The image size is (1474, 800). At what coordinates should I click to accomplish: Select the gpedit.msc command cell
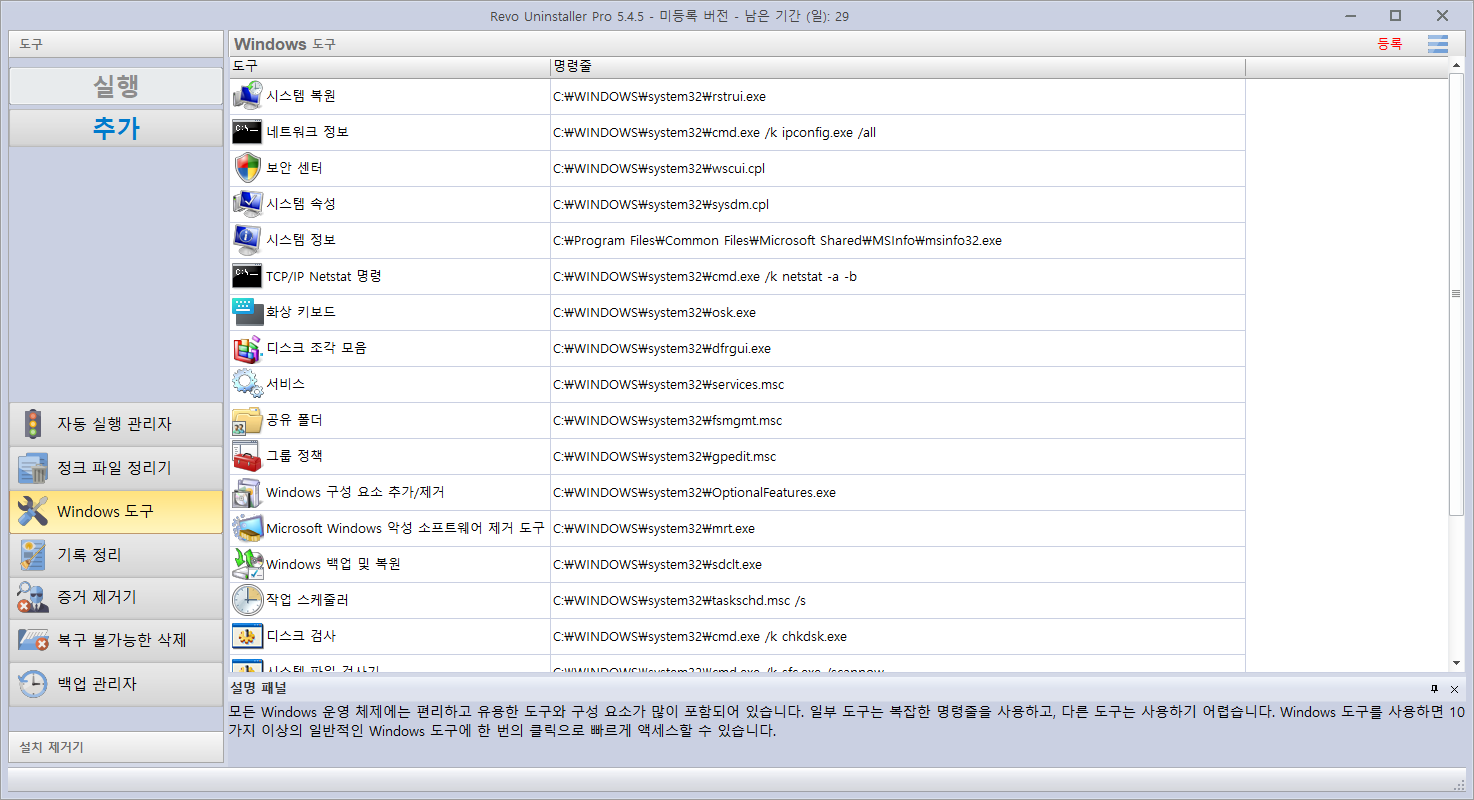[x=898, y=457]
